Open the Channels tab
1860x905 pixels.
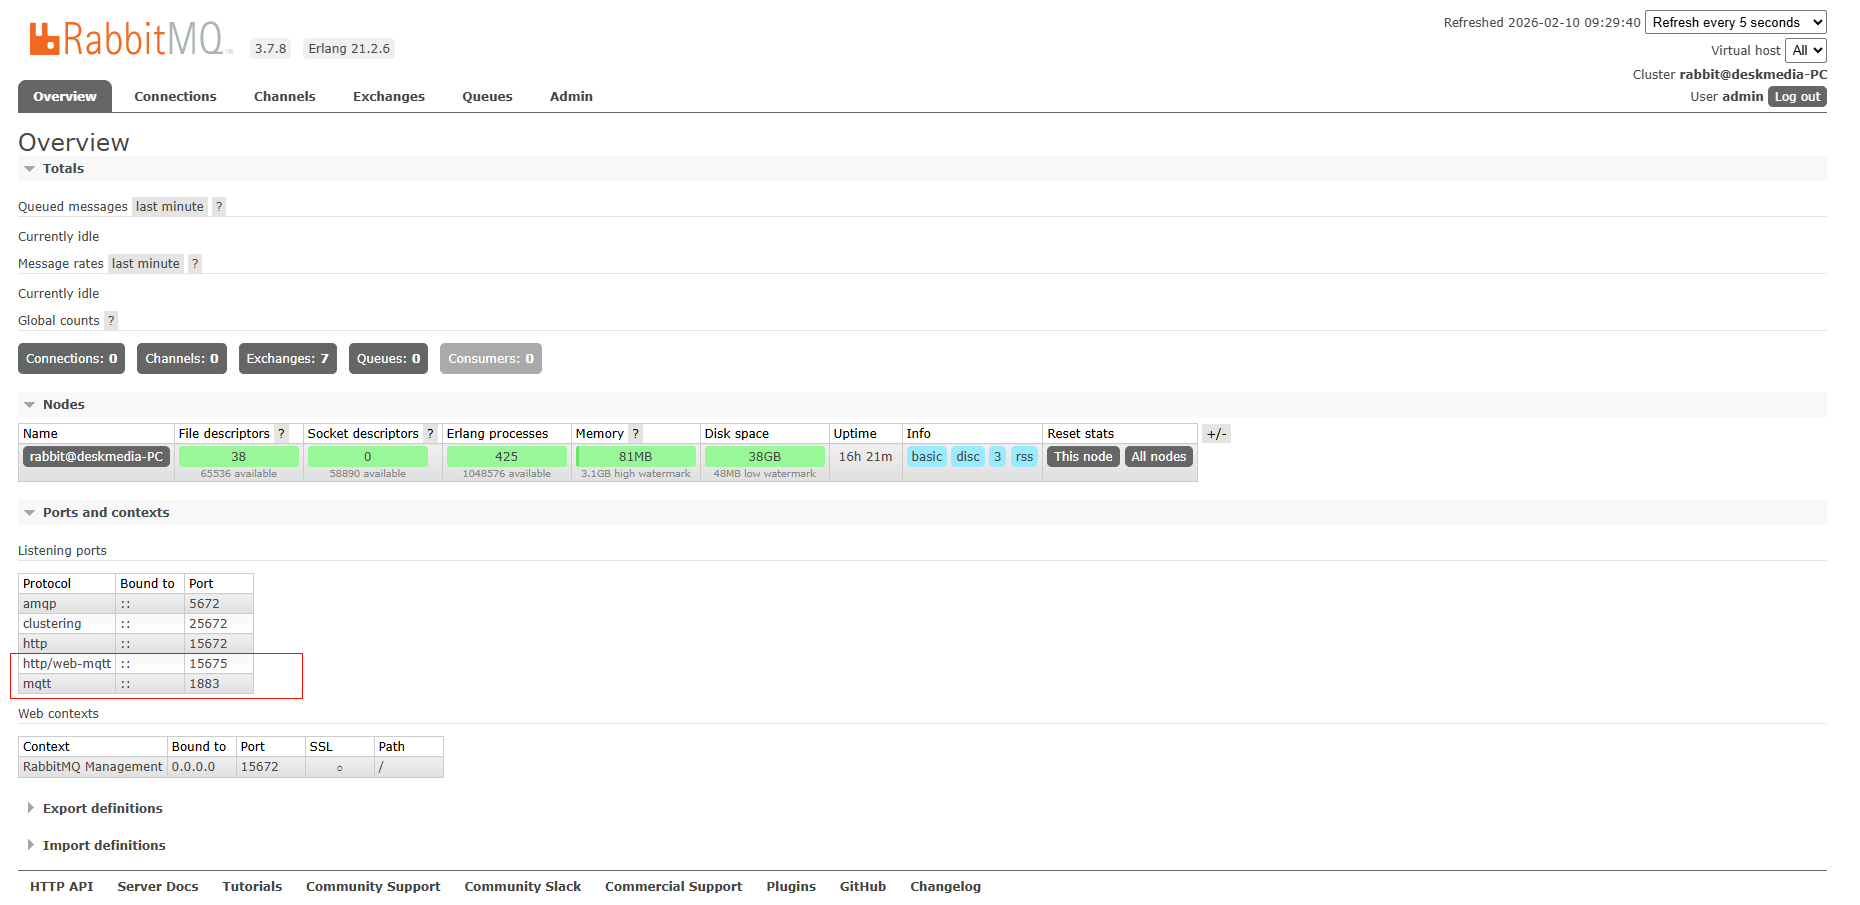coord(285,97)
